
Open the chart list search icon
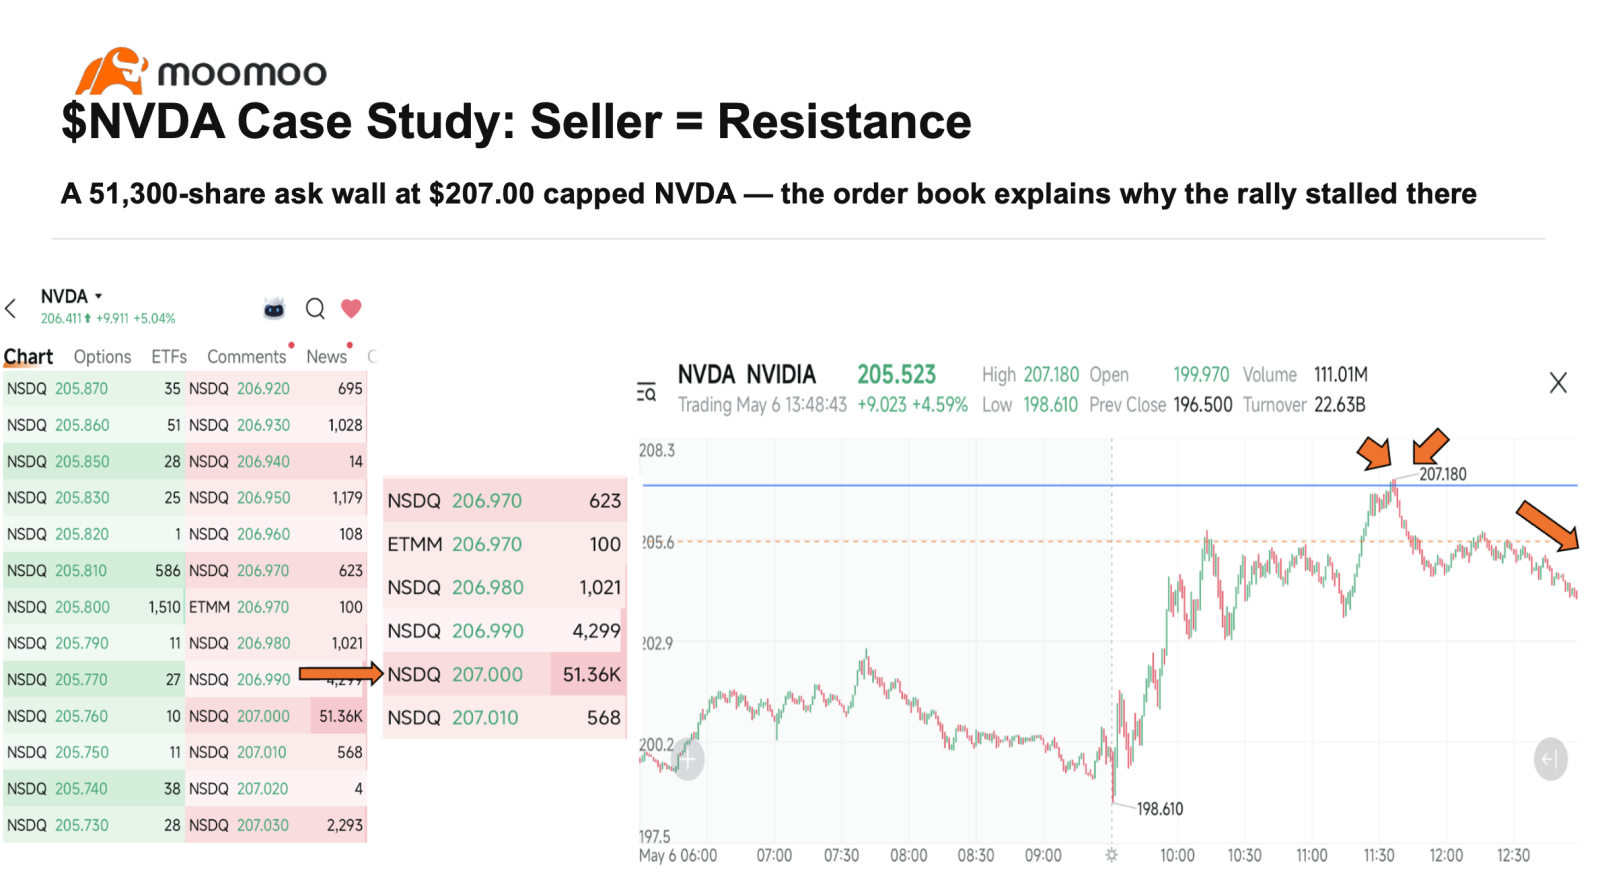pyautogui.click(x=647, y=392)
